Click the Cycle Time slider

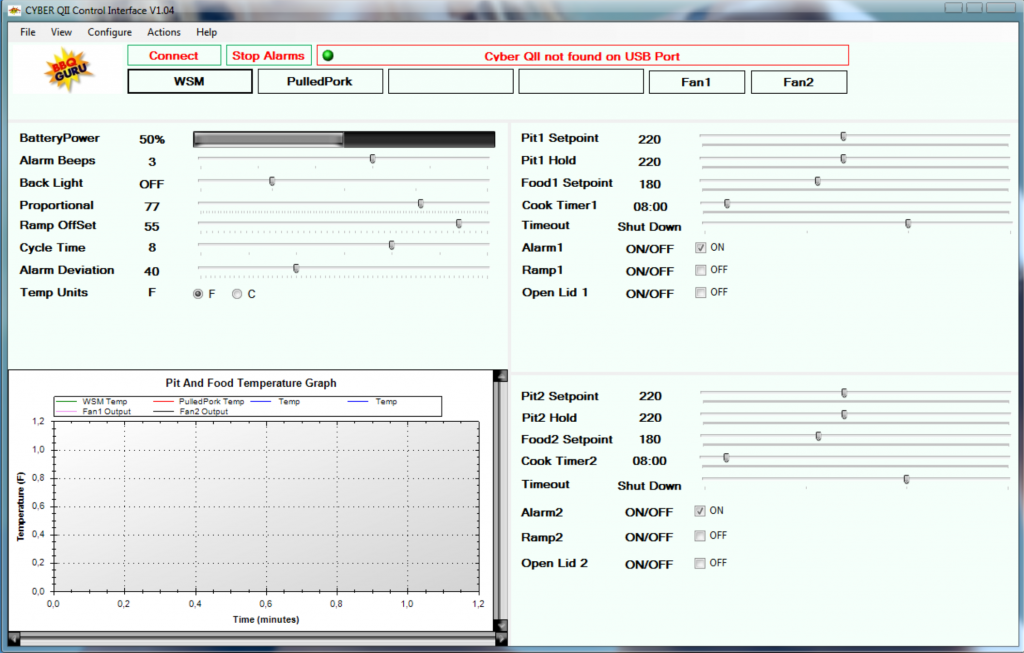[x=344, y=246]
